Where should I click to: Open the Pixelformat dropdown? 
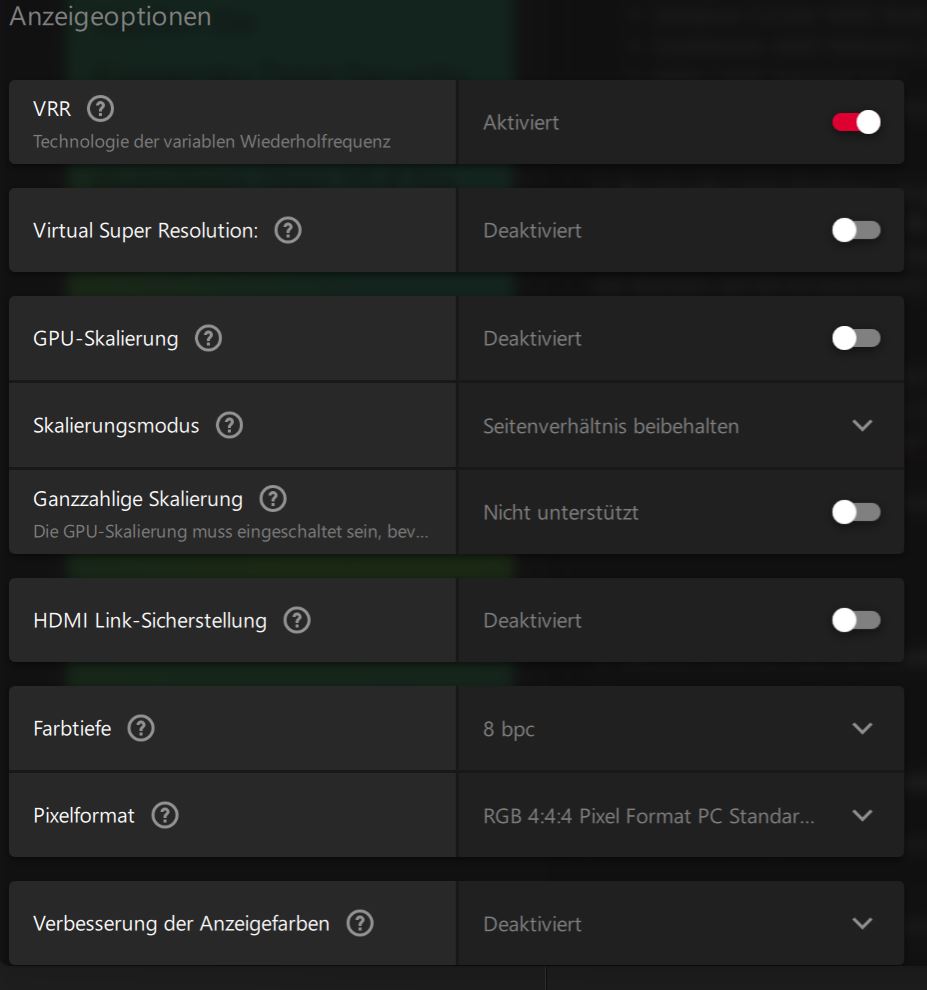[862, 815]
